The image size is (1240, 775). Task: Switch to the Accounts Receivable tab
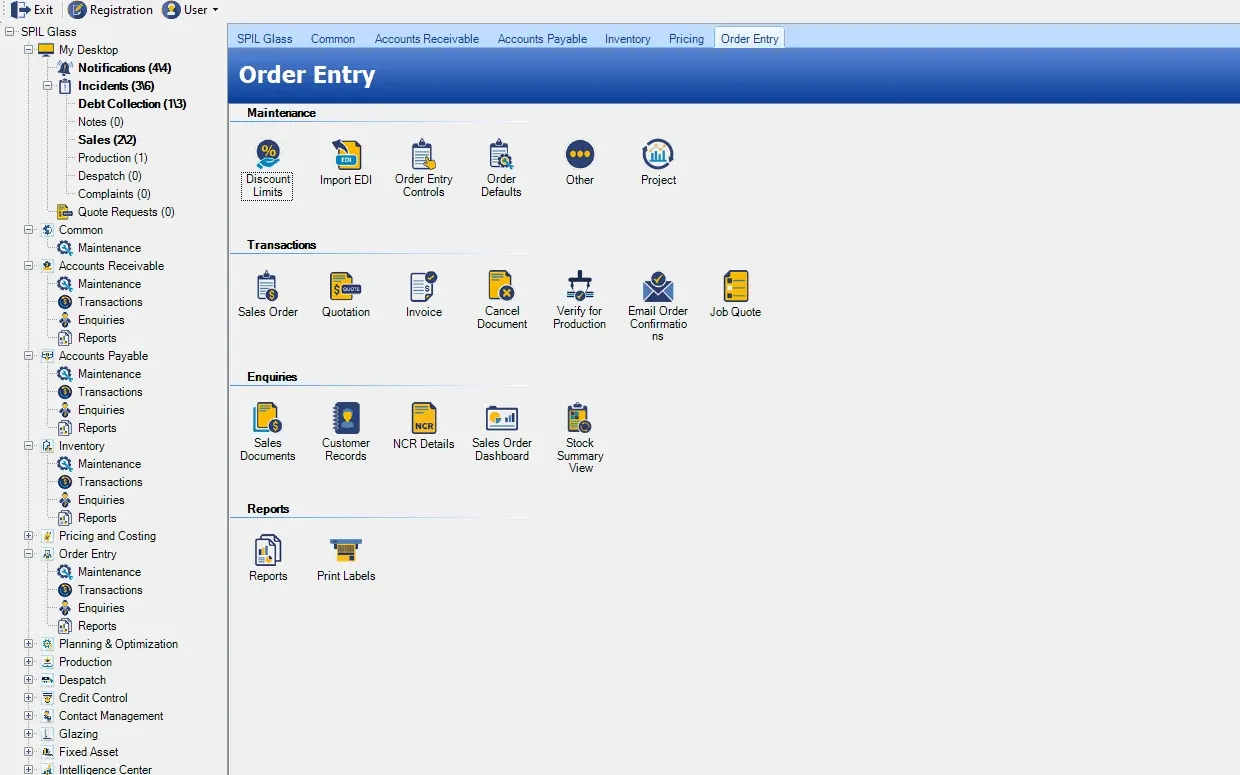click(427, 39)
